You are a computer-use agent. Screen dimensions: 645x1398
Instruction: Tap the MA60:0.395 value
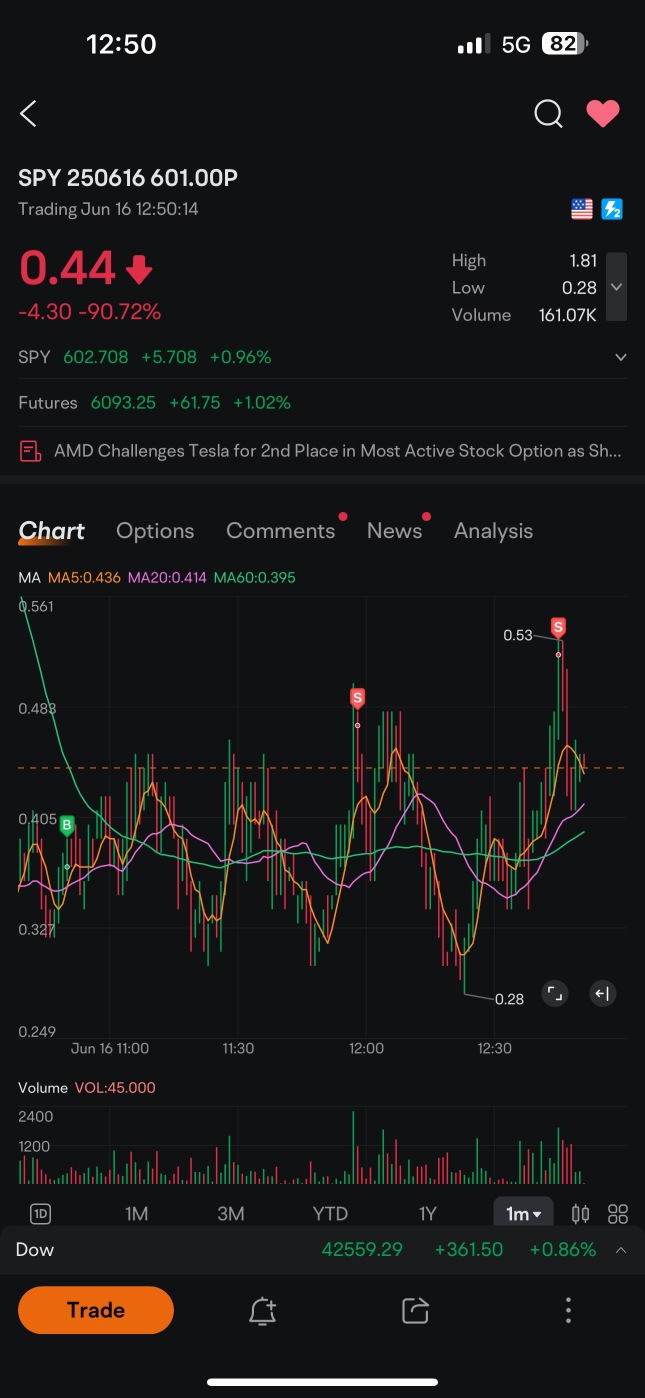point(254,577)
